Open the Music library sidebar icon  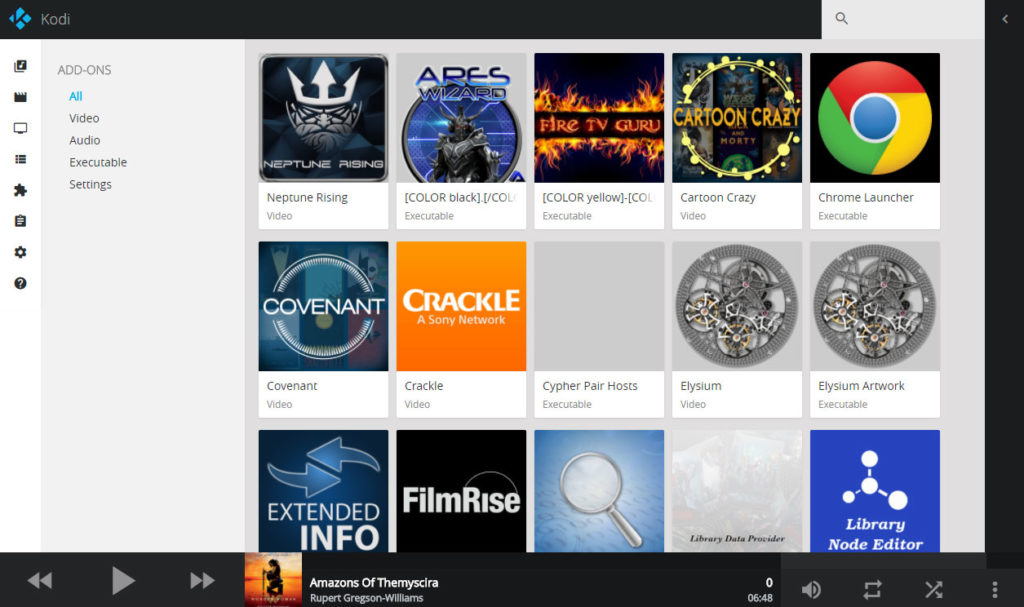click(20, 66)
